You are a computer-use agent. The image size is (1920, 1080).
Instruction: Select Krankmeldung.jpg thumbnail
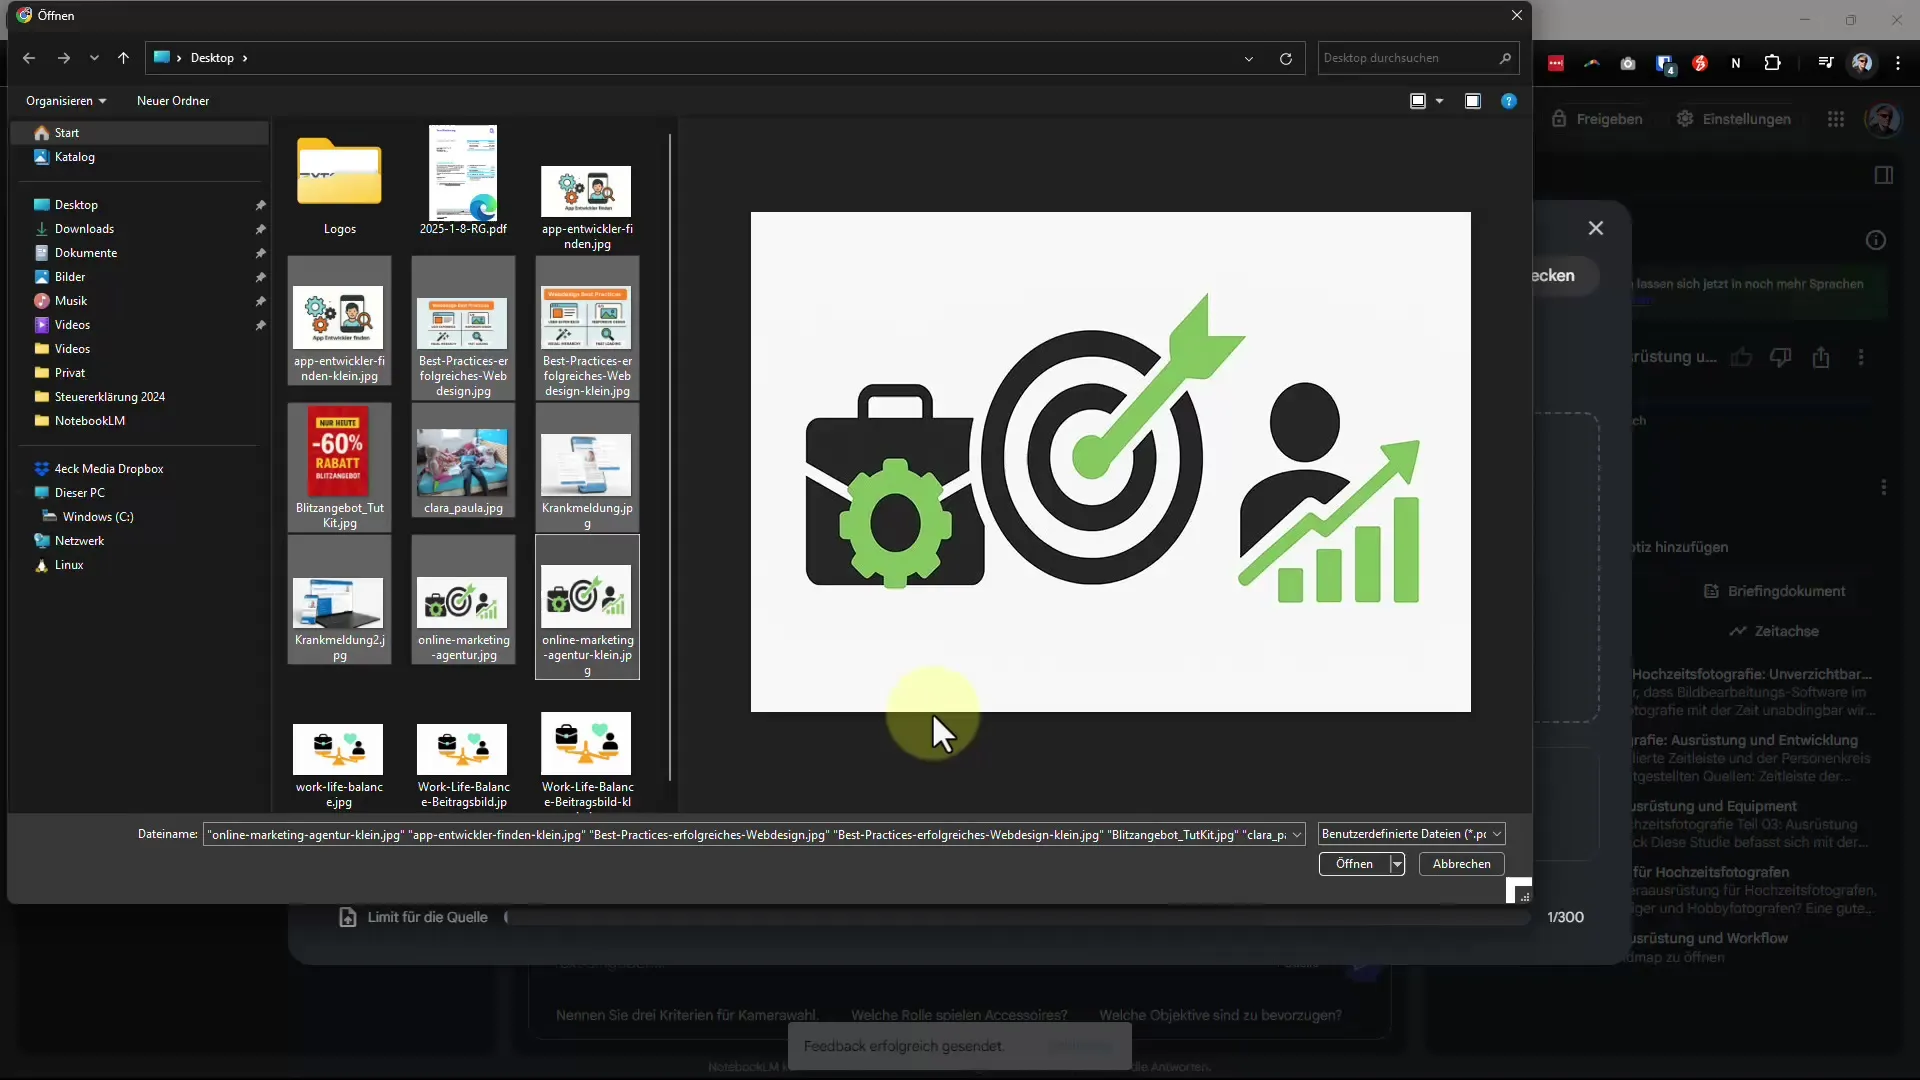pyautogui.click(x=587, y=467)
